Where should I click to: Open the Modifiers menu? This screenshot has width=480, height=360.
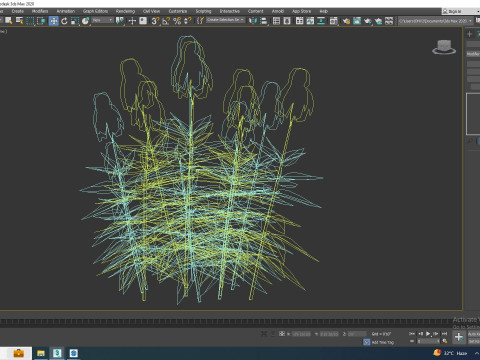(40, 11)
